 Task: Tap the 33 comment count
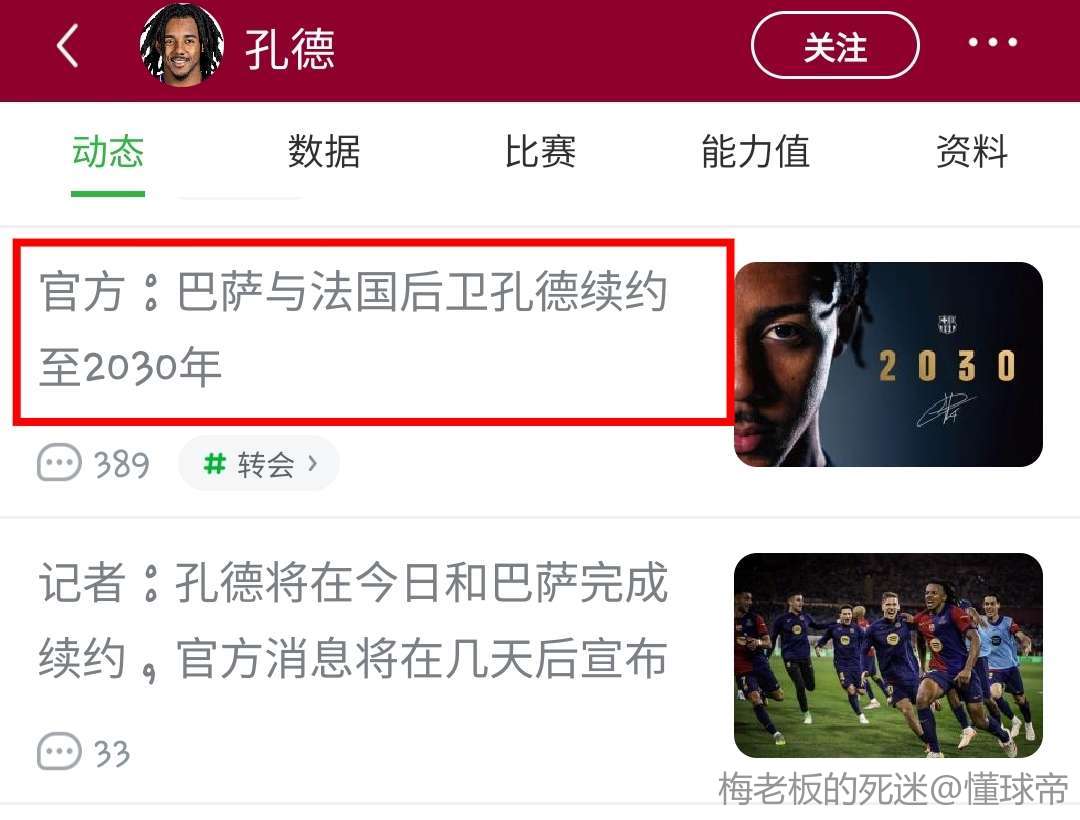(x=112, y=754)
